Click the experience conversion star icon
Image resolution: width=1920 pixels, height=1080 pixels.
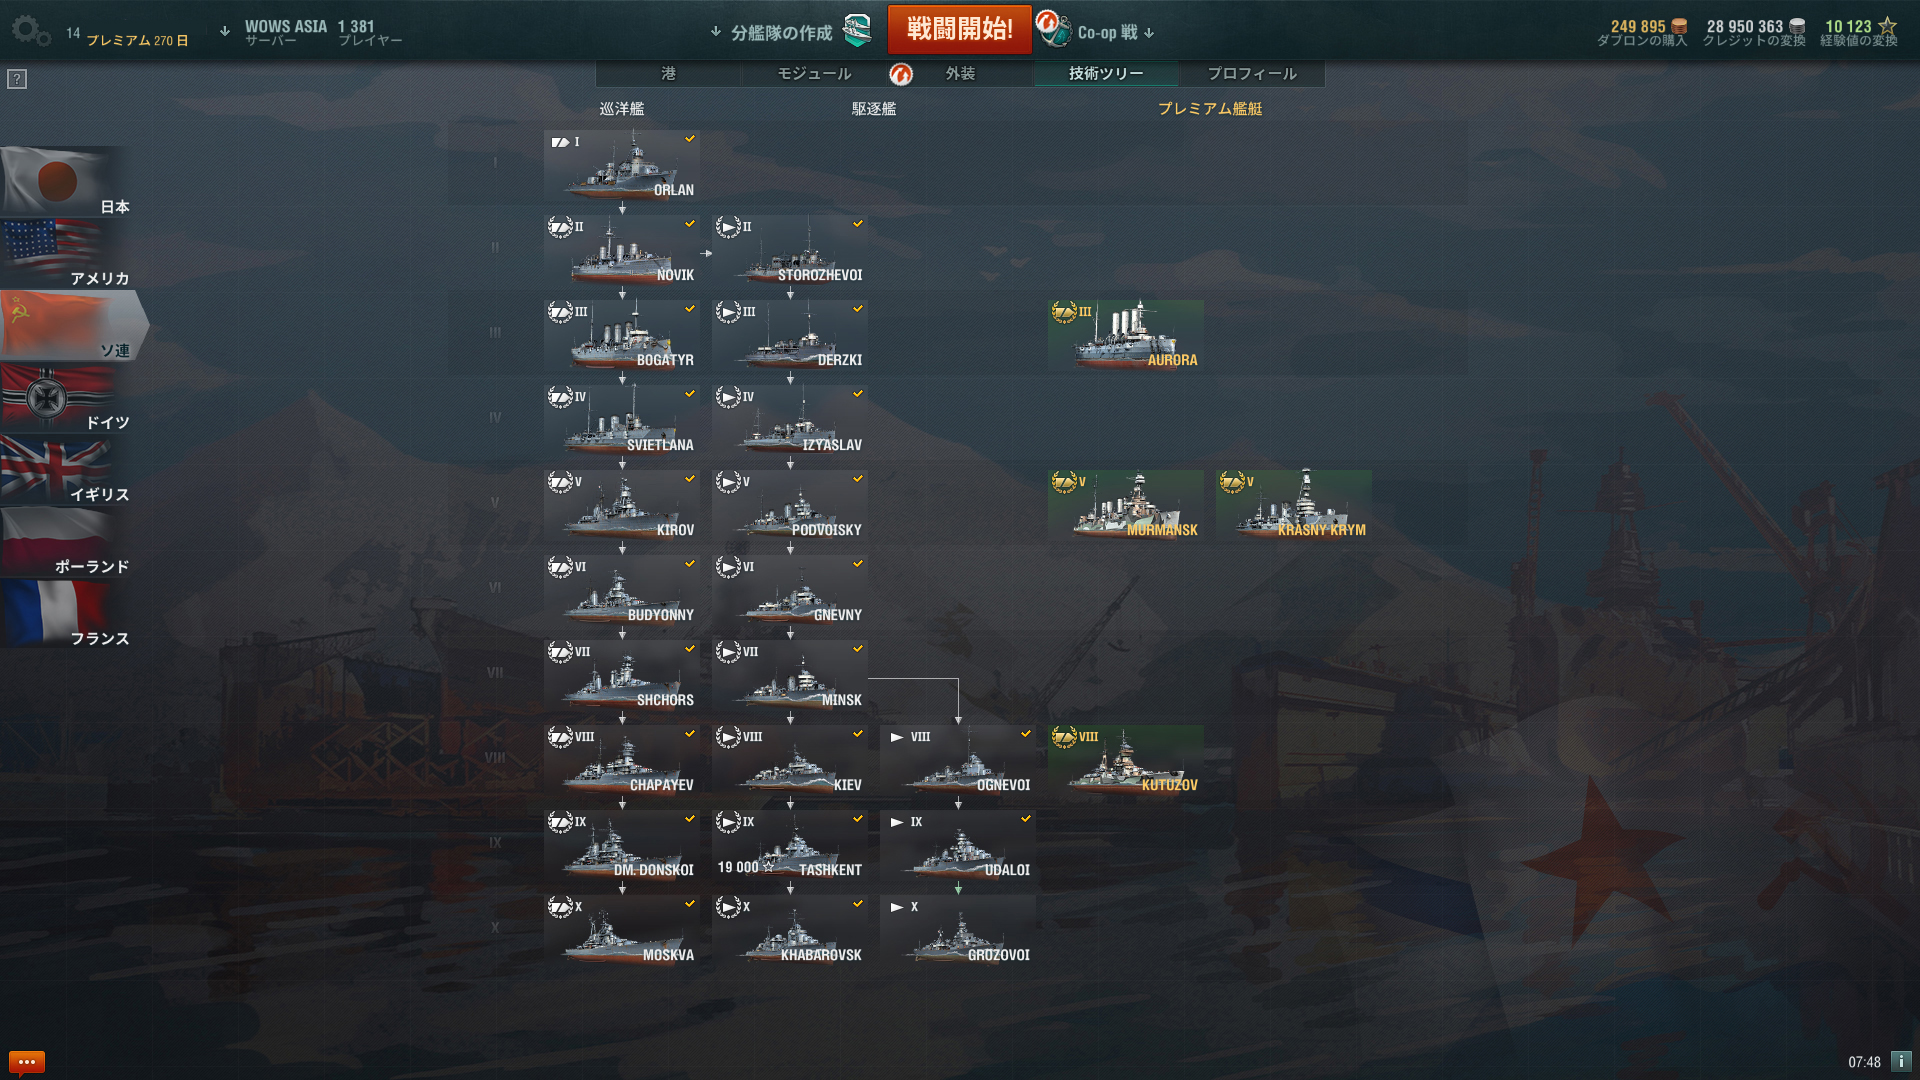coord(1887,26)
